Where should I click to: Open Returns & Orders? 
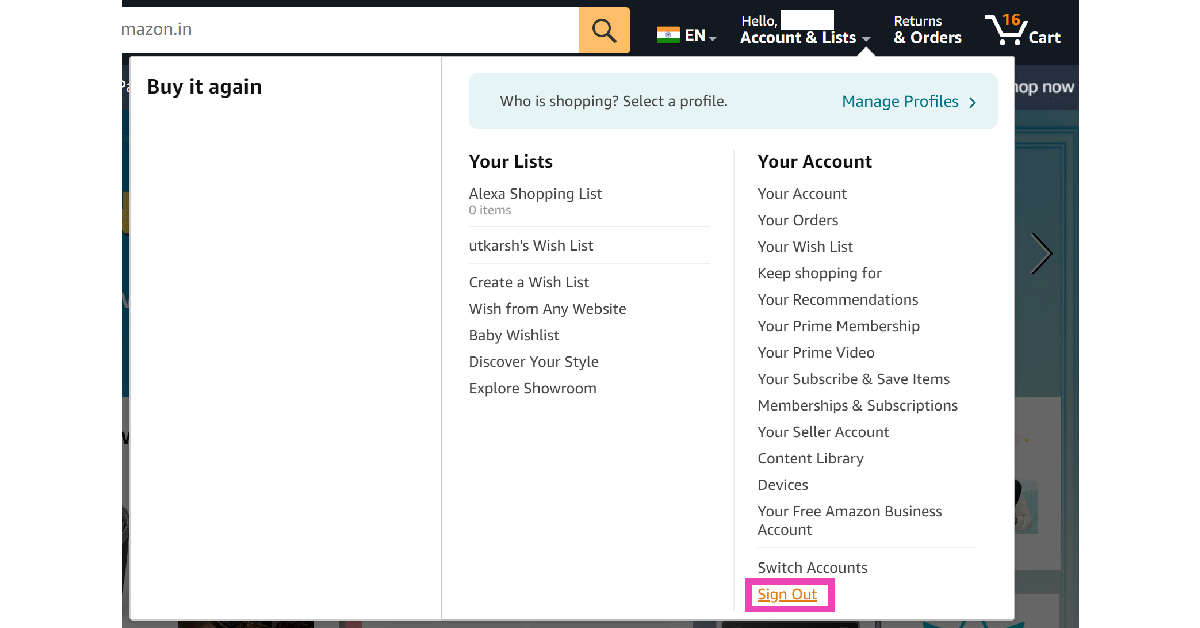point(927,30)
